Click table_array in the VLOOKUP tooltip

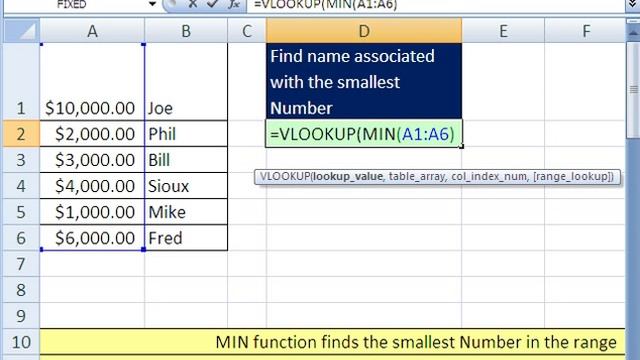(x=416, y=177)
